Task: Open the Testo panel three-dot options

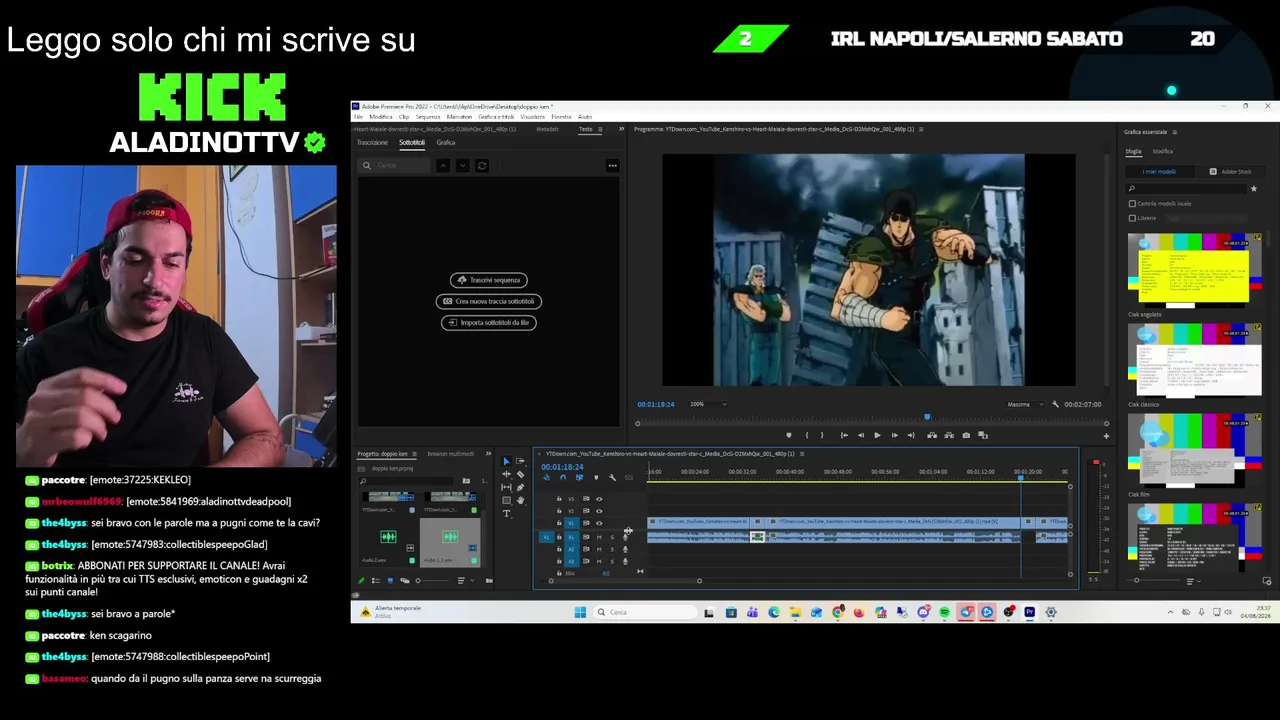Action: pyautogui.click(x=613, y=165)
